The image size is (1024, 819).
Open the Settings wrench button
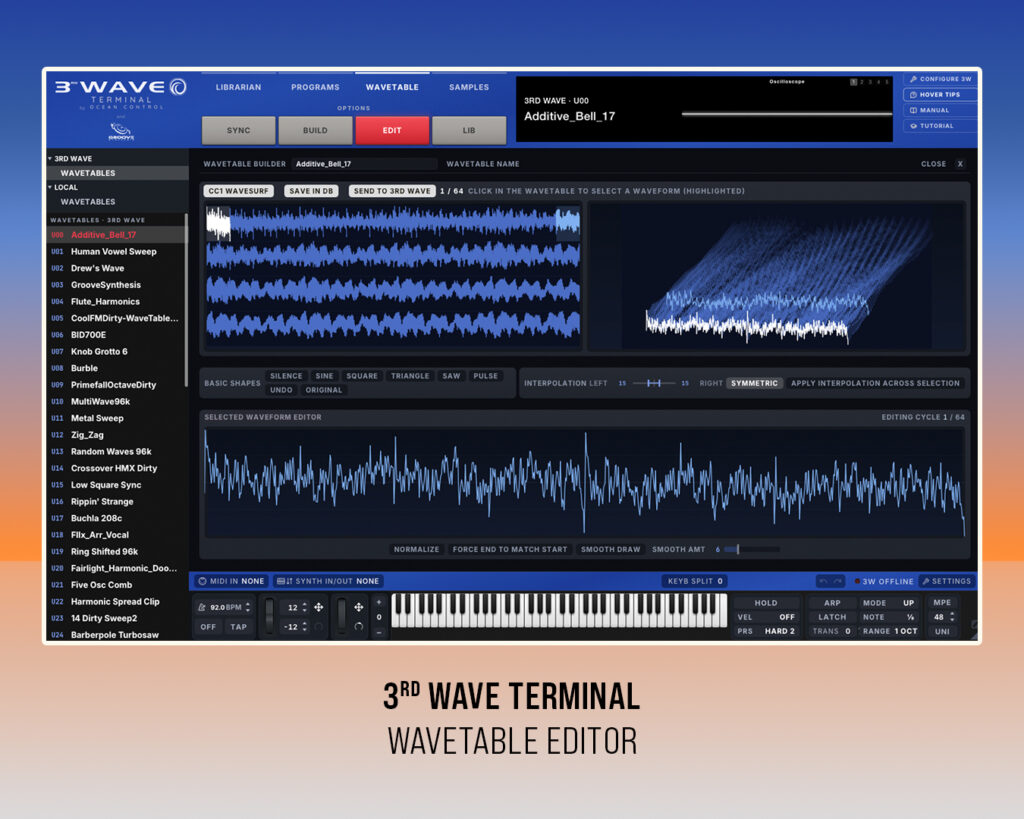(x=946, y=581)
